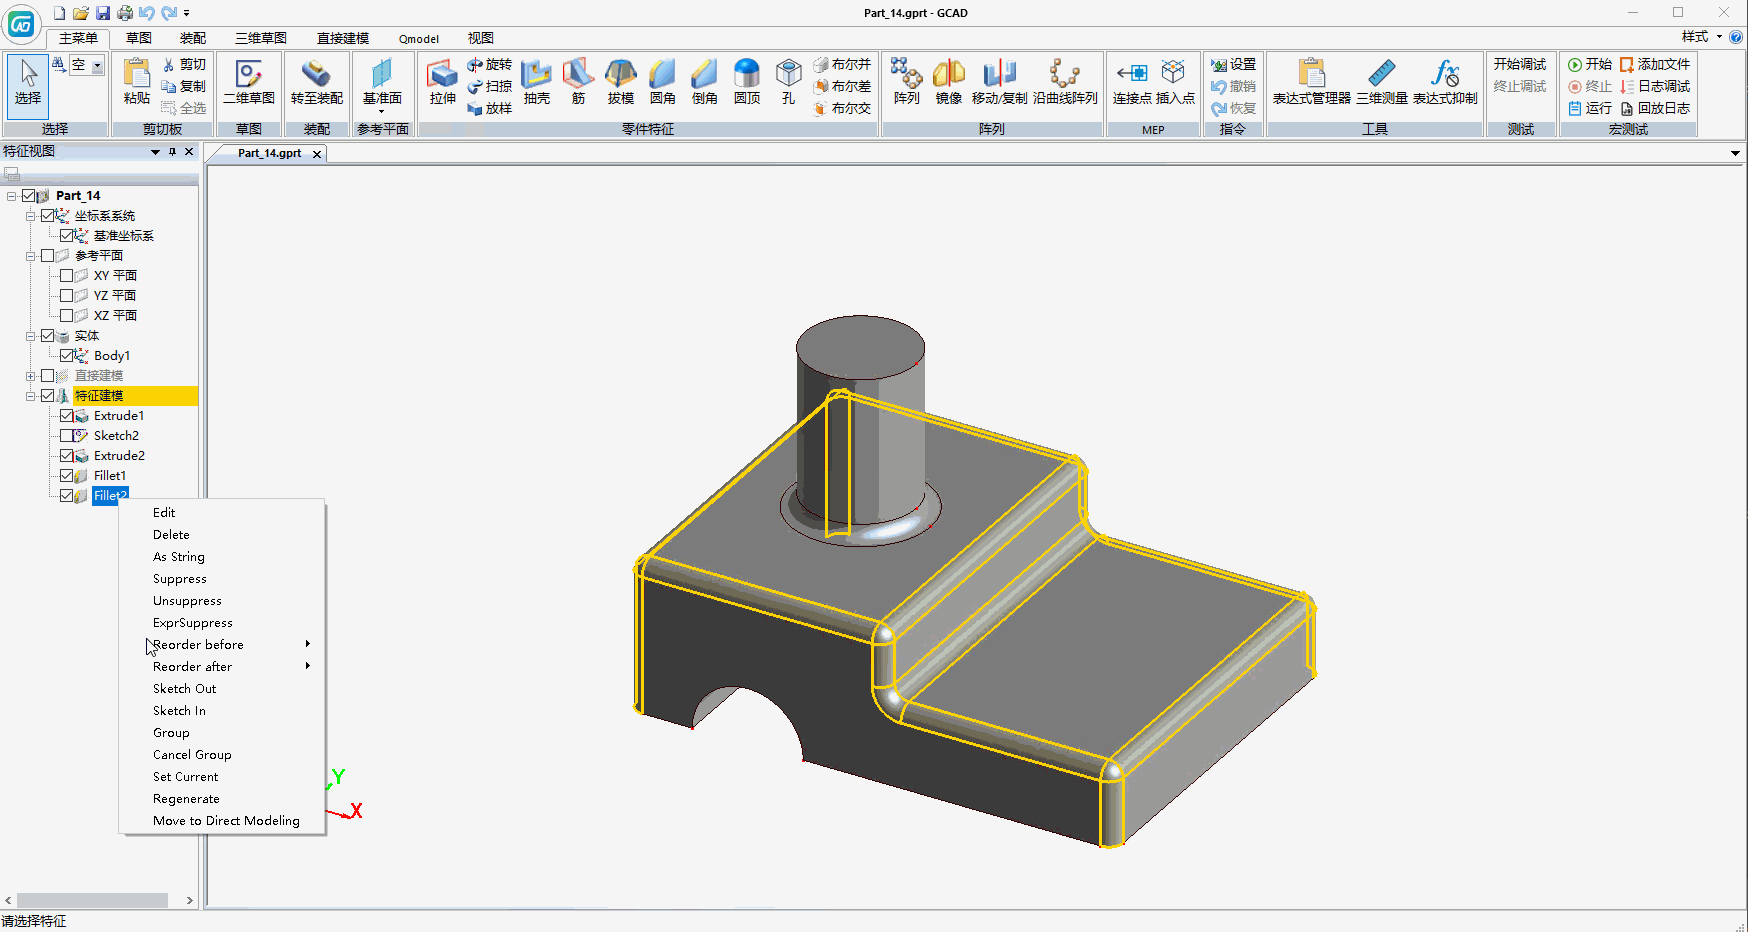Expand the 直接建模 tree node
Screen dimensions: 1748x932
coord(31,376)
